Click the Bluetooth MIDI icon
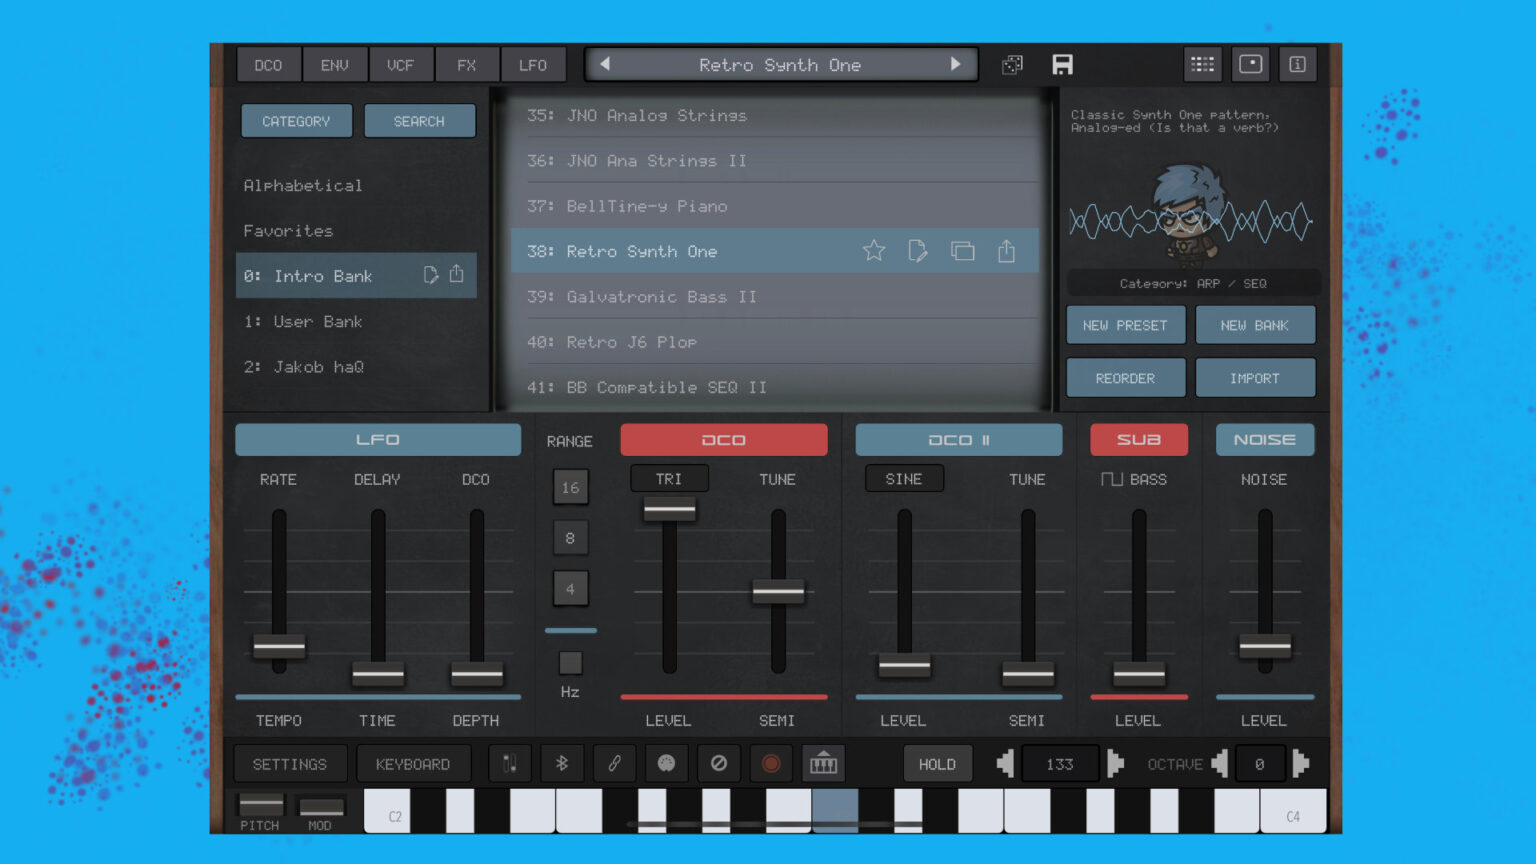 pos(562,763)
